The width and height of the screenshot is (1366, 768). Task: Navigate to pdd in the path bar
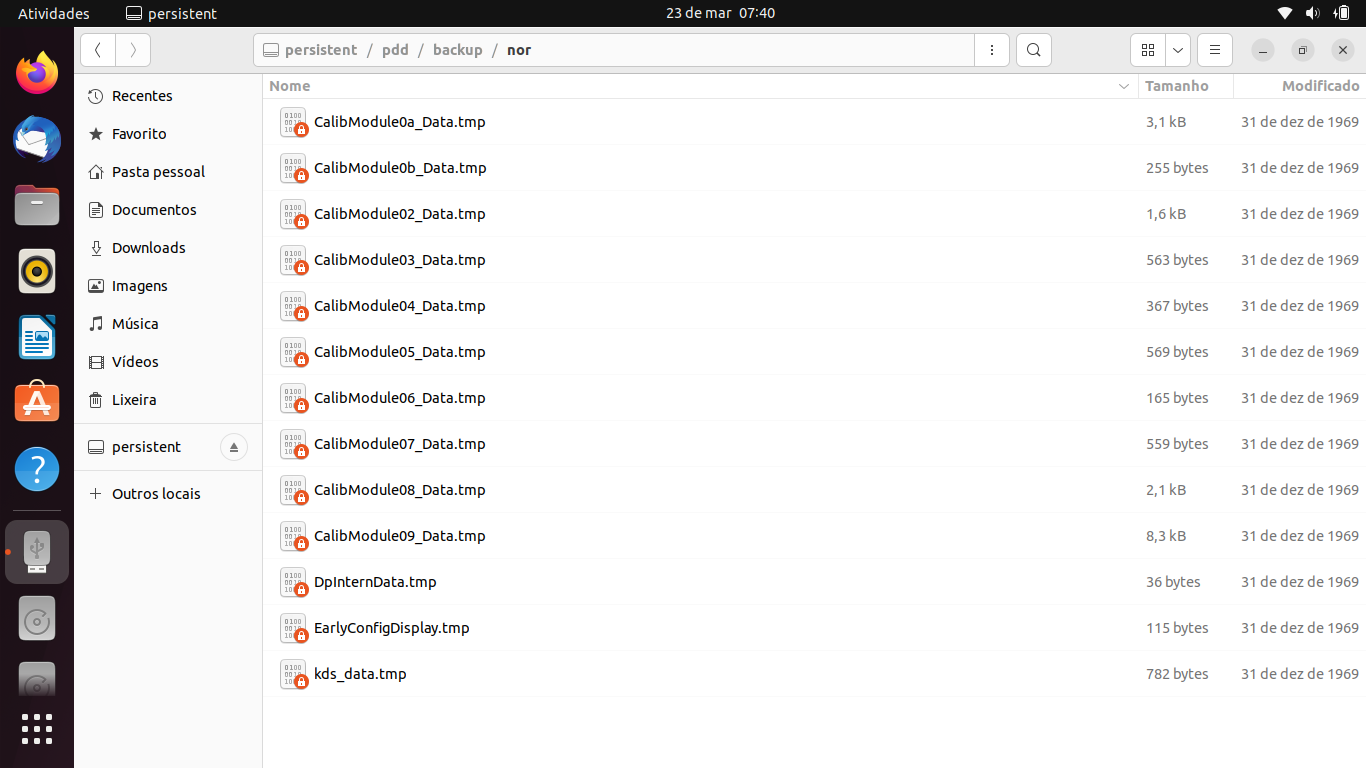point(395,50)
